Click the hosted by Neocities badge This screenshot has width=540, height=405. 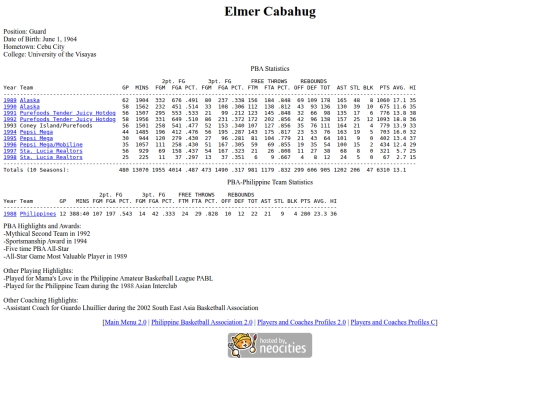[270, 345]
